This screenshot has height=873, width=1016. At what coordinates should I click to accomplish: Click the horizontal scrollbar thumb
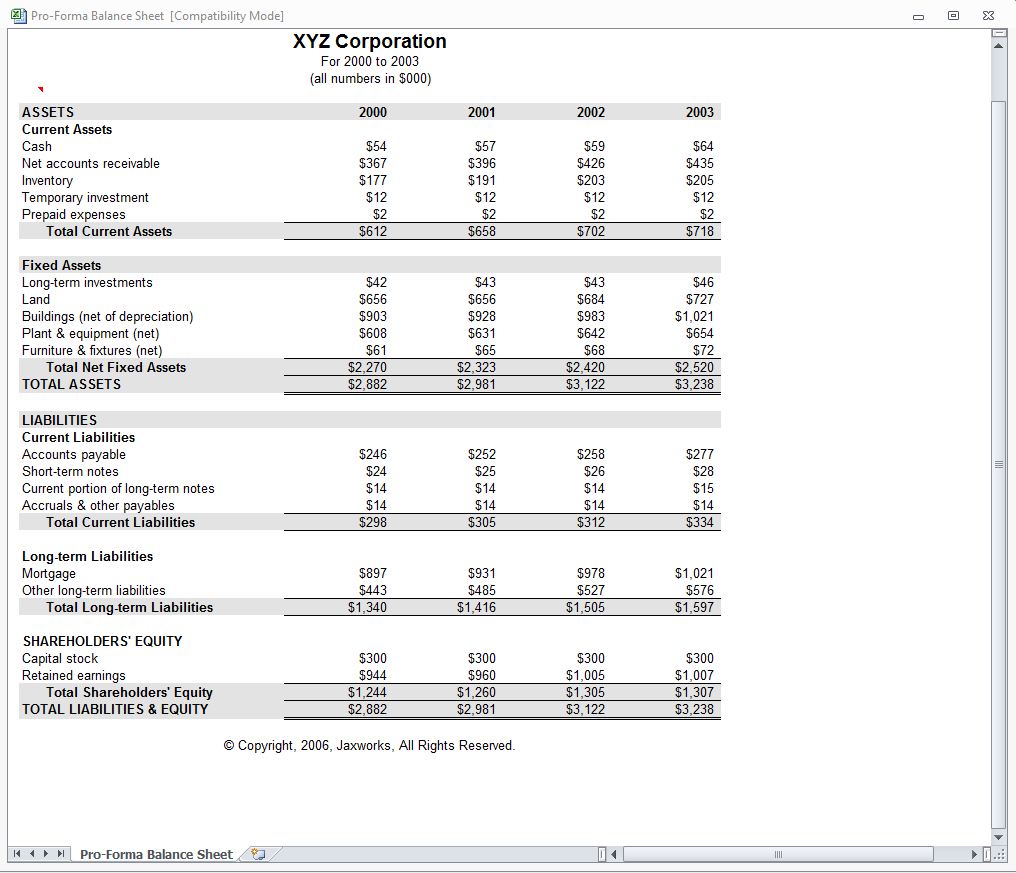tap(780, 855)
